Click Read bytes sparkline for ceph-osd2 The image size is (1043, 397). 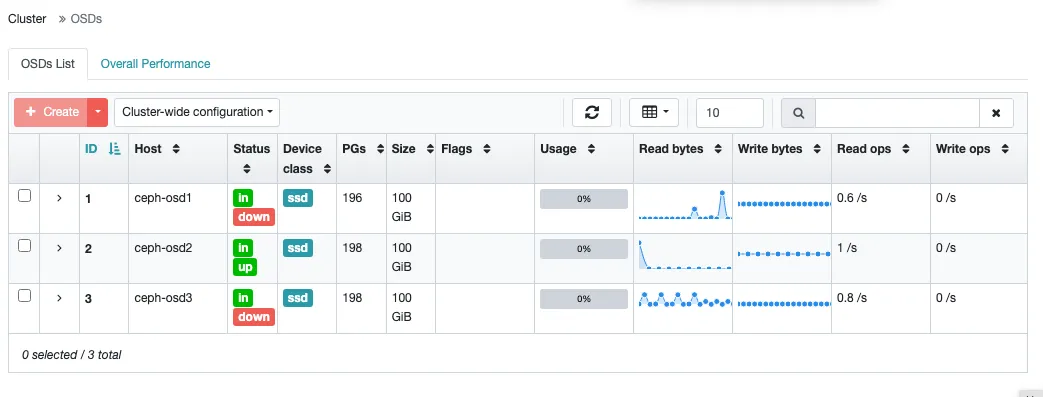[684, 255]
